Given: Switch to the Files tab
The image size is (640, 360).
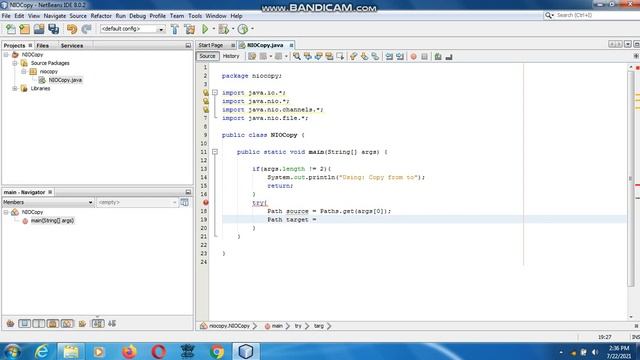Looking at the screenshot, I should 42,46.
